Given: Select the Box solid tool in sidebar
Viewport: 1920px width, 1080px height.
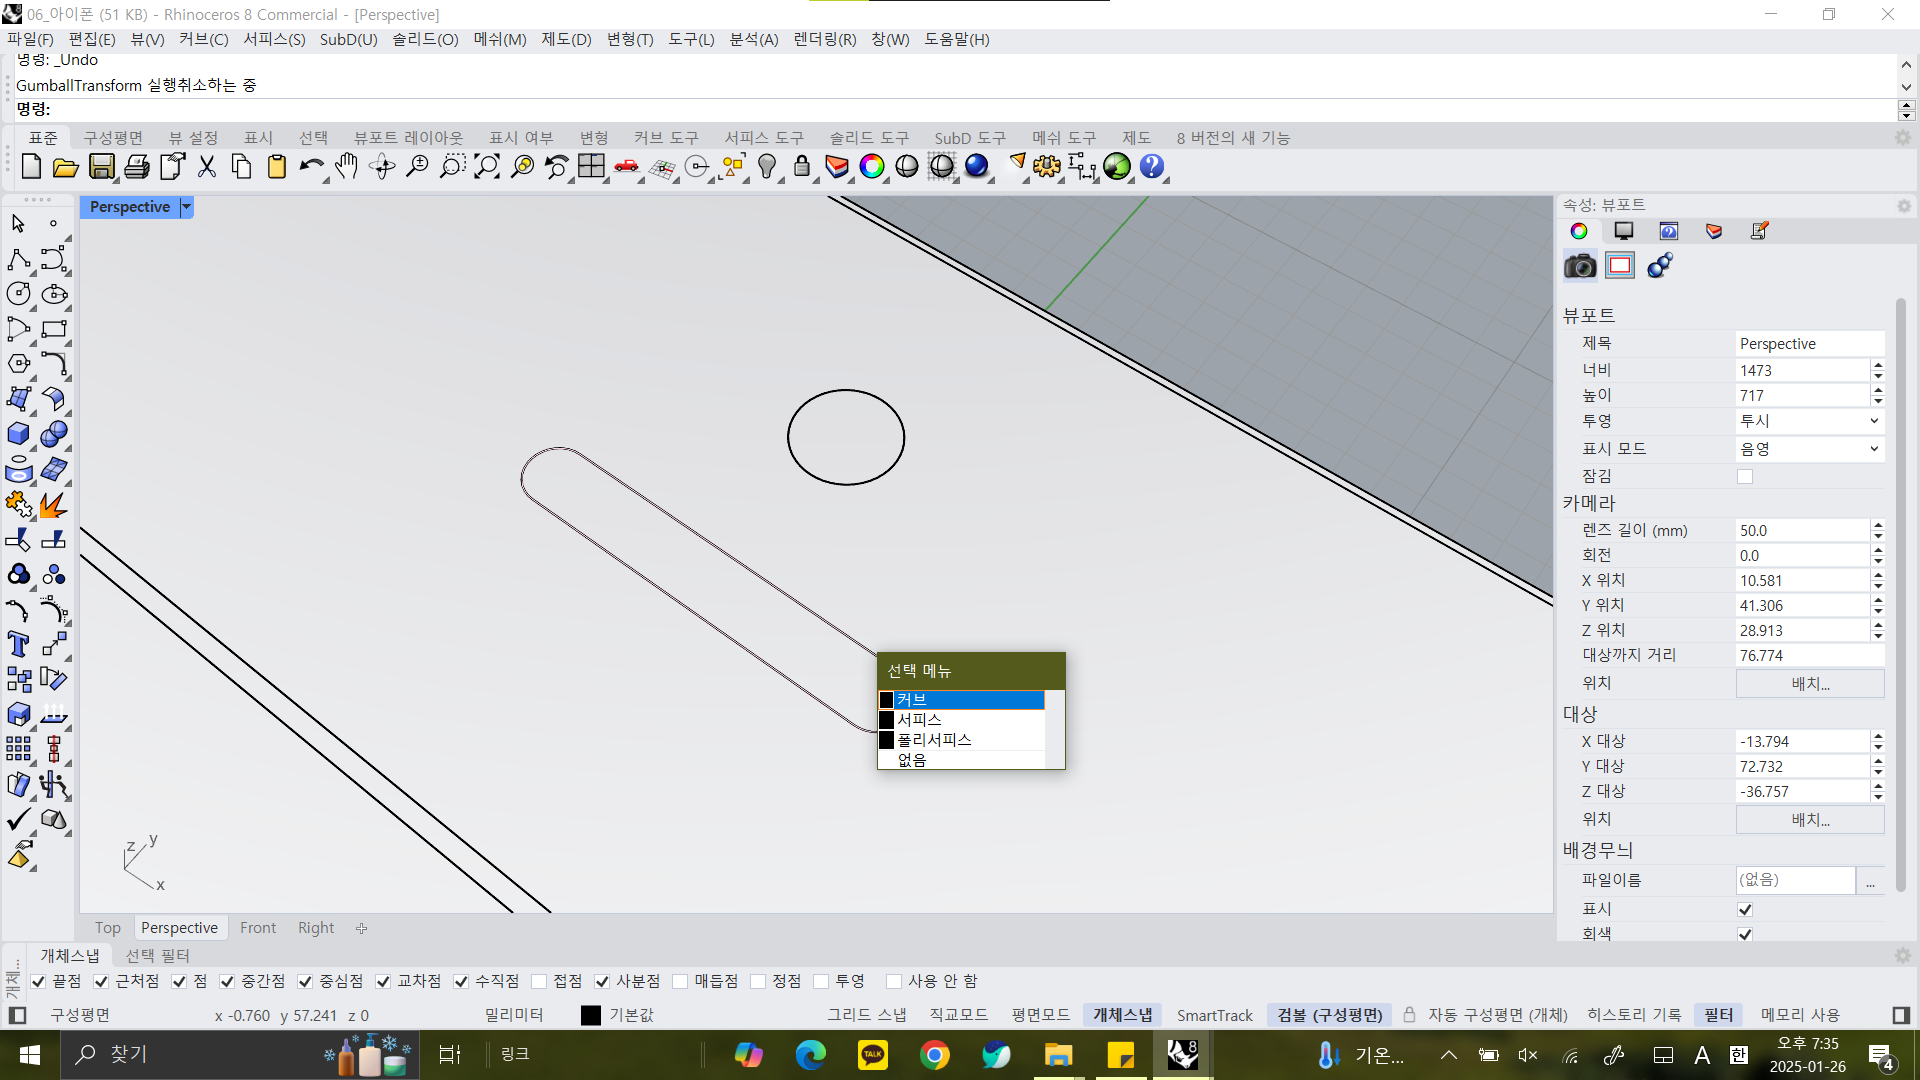Looking at the screenshot, I should tap(18, 434).
